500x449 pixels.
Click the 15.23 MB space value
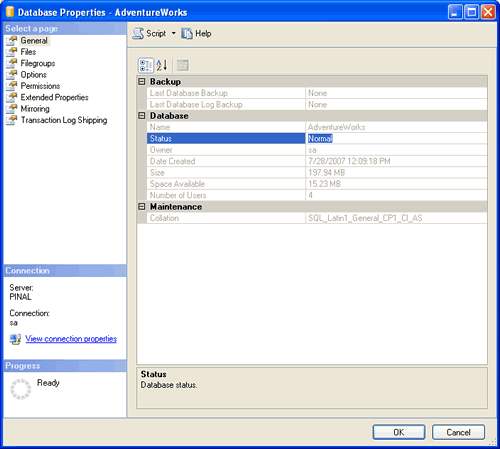(324, 184)
